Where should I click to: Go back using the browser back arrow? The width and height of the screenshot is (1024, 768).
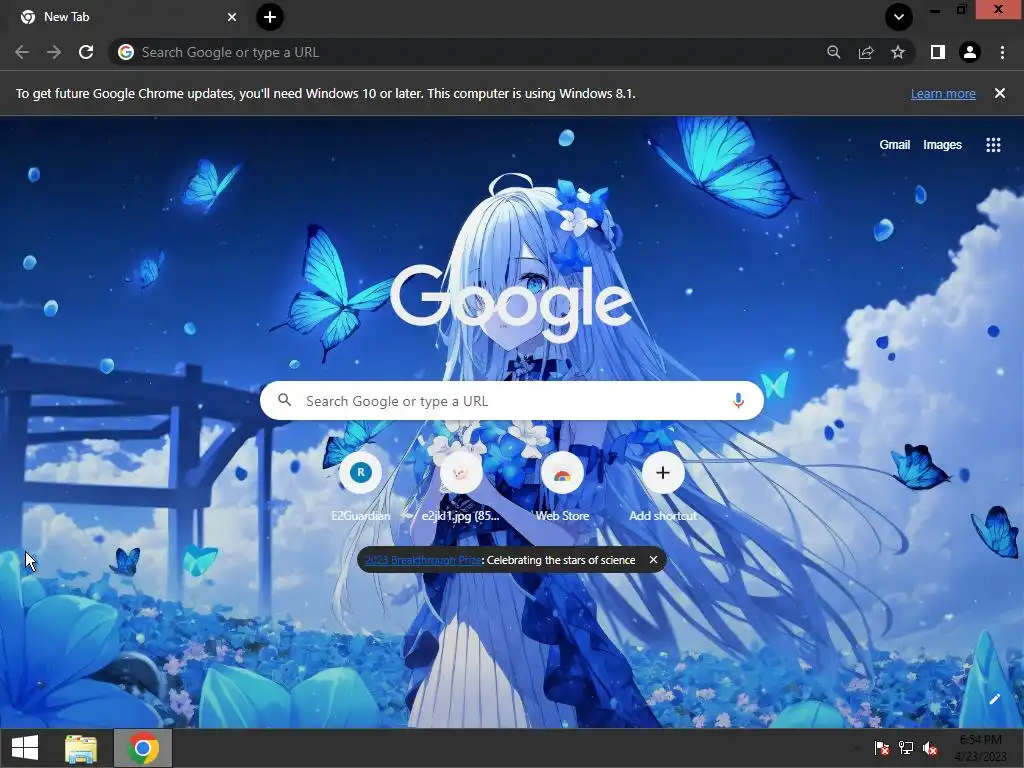(x=22, y=52)
